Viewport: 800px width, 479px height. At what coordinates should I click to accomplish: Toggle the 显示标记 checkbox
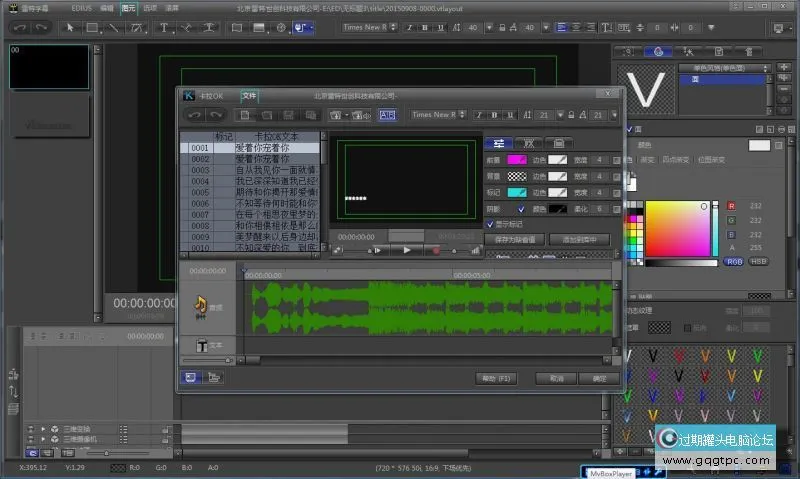[489, 225]
